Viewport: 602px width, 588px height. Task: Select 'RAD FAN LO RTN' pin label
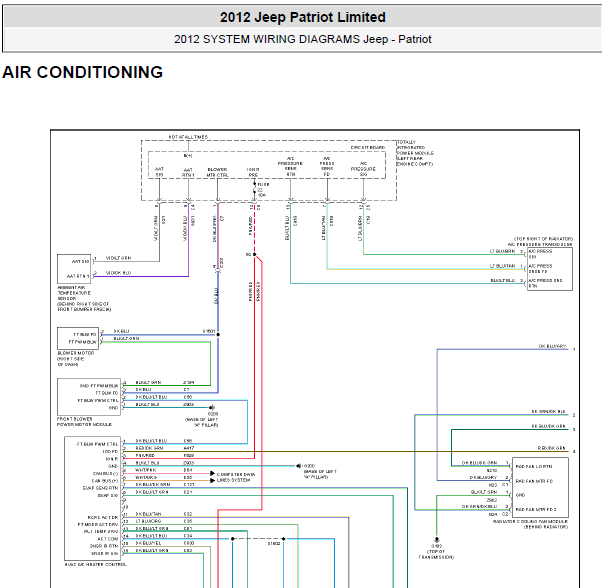point(534,466)
